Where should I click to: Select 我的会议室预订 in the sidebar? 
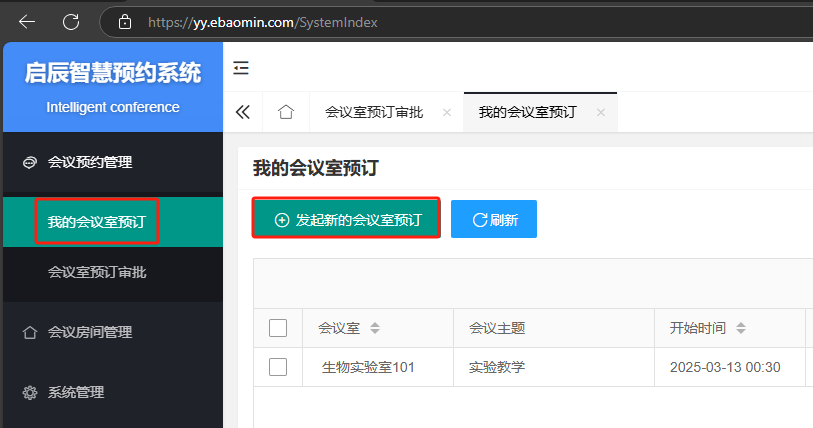pyautogui.click(x=97, y=221)
